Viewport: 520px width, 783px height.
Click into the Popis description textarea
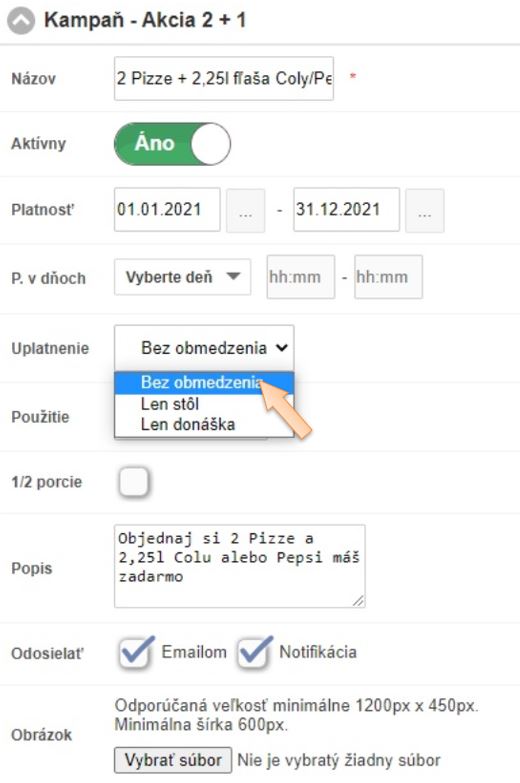click(x=239, y=566)
